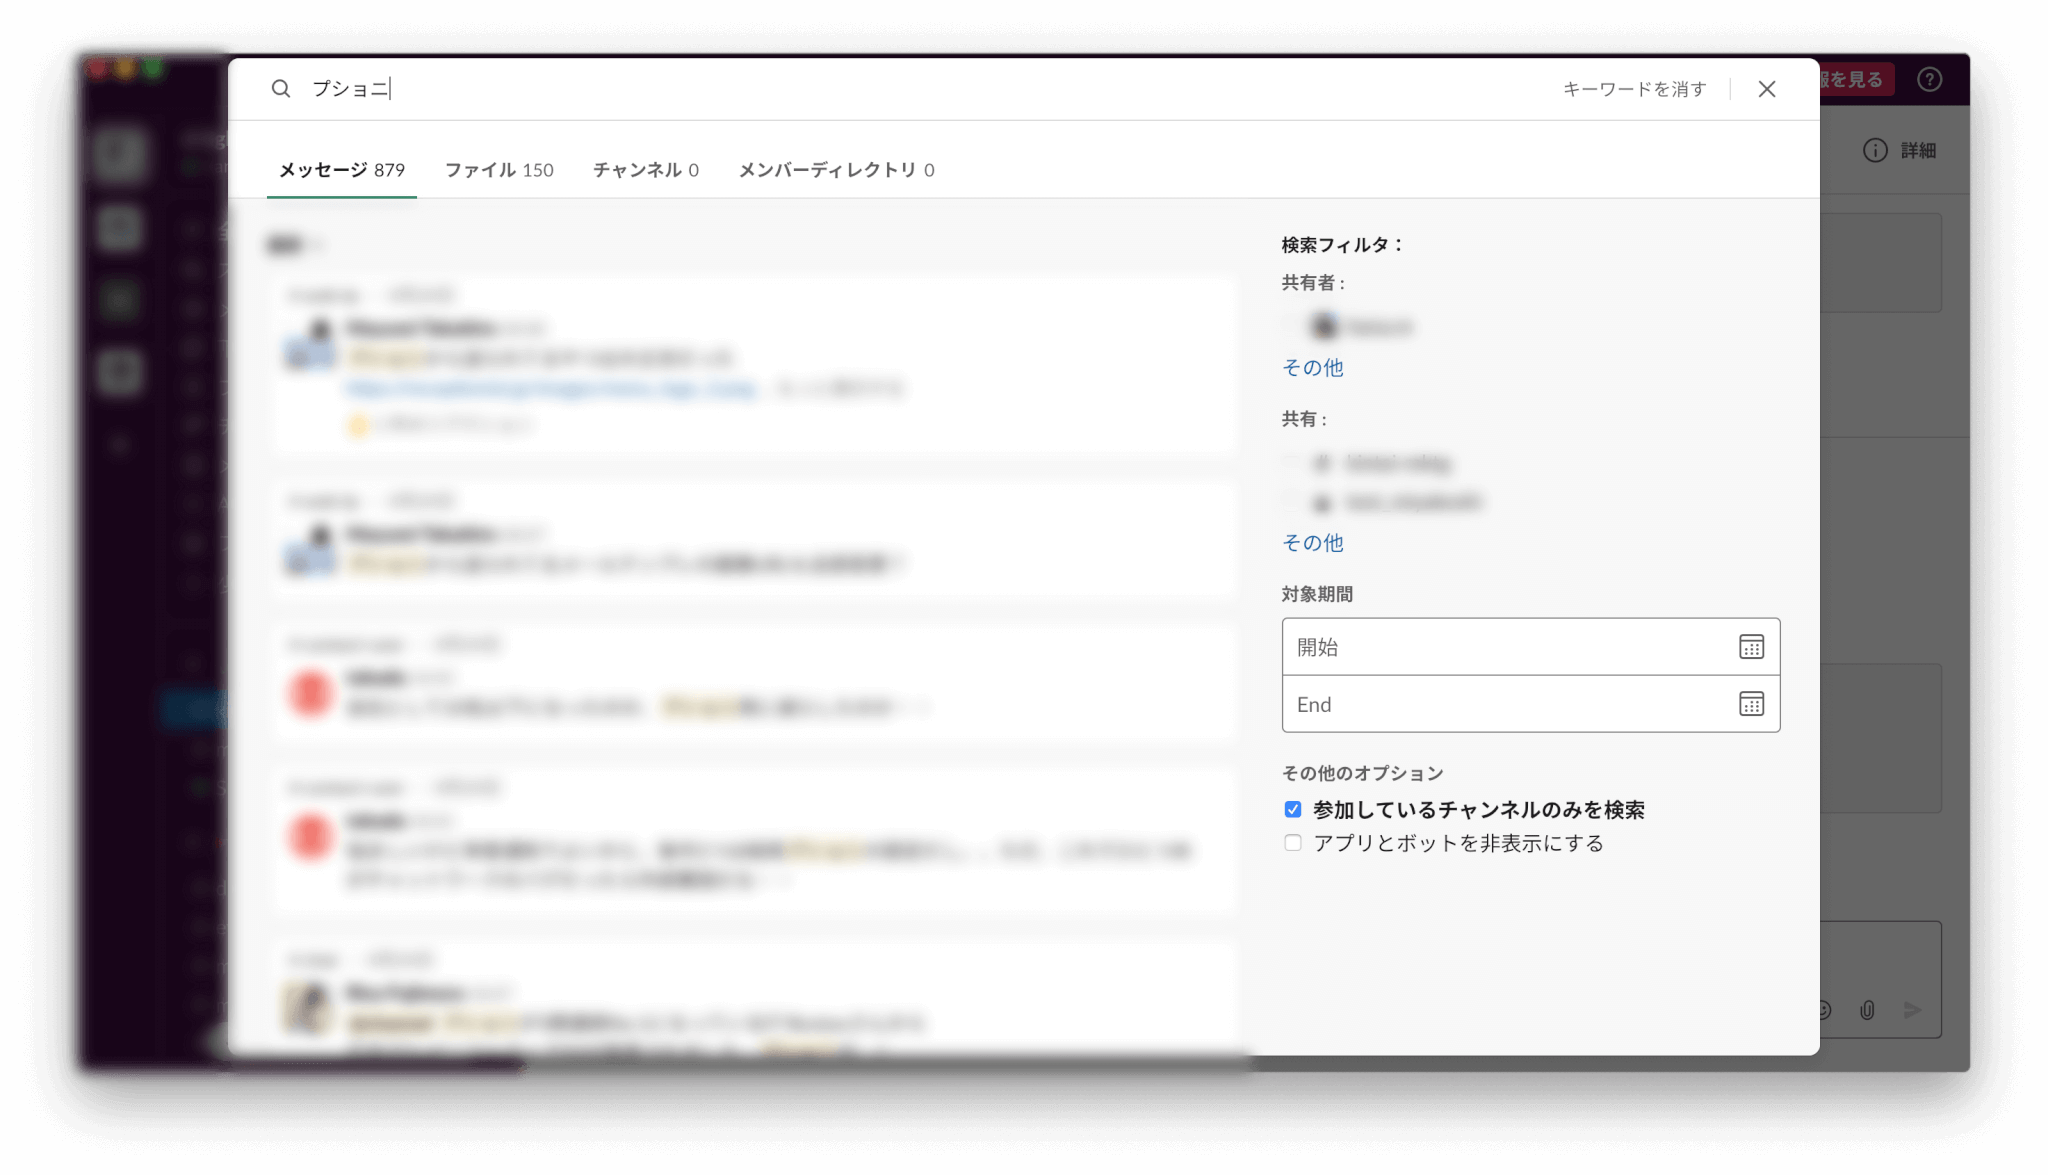The image size is (2048, 1175).
Task: Click キーワードを消す to clear search
Action: 1634,89
